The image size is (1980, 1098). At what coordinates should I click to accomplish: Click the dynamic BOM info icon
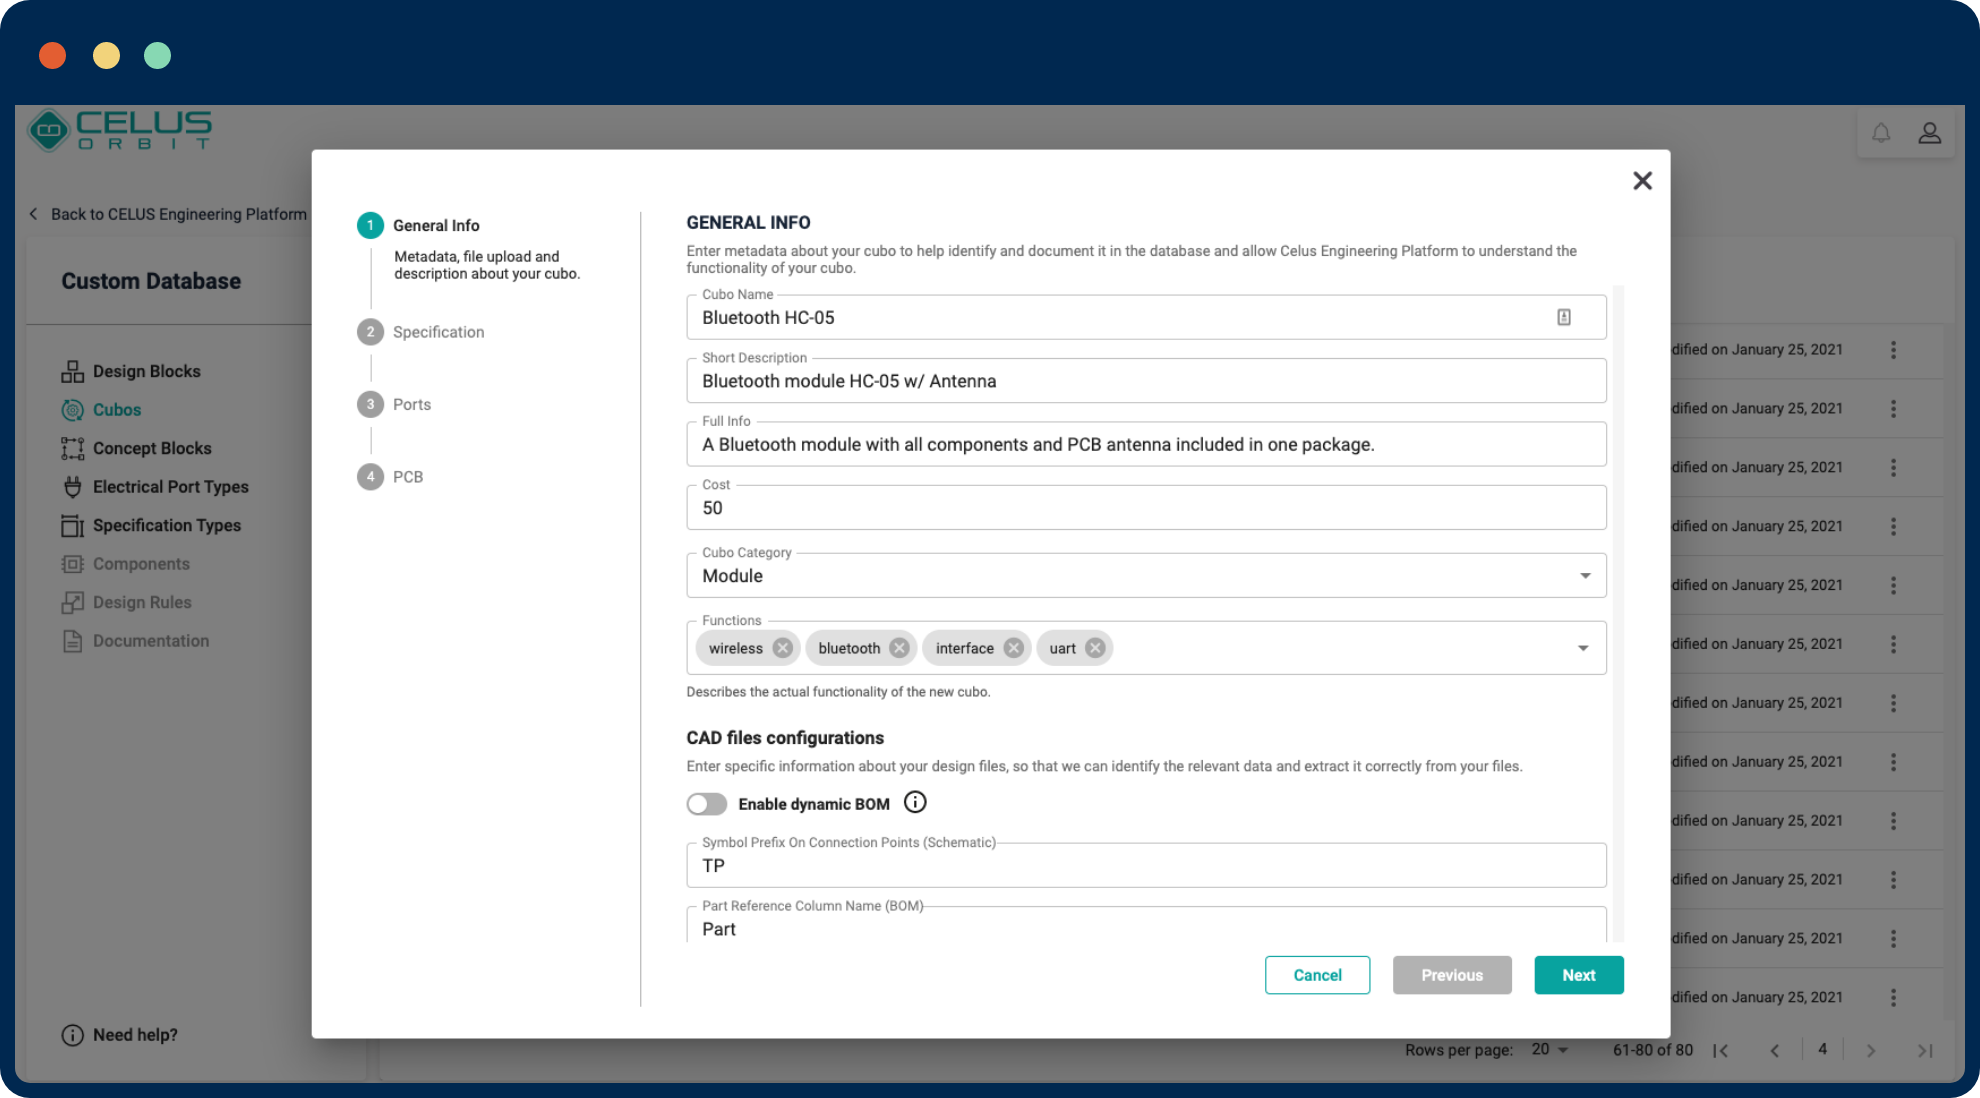point(915,802)
